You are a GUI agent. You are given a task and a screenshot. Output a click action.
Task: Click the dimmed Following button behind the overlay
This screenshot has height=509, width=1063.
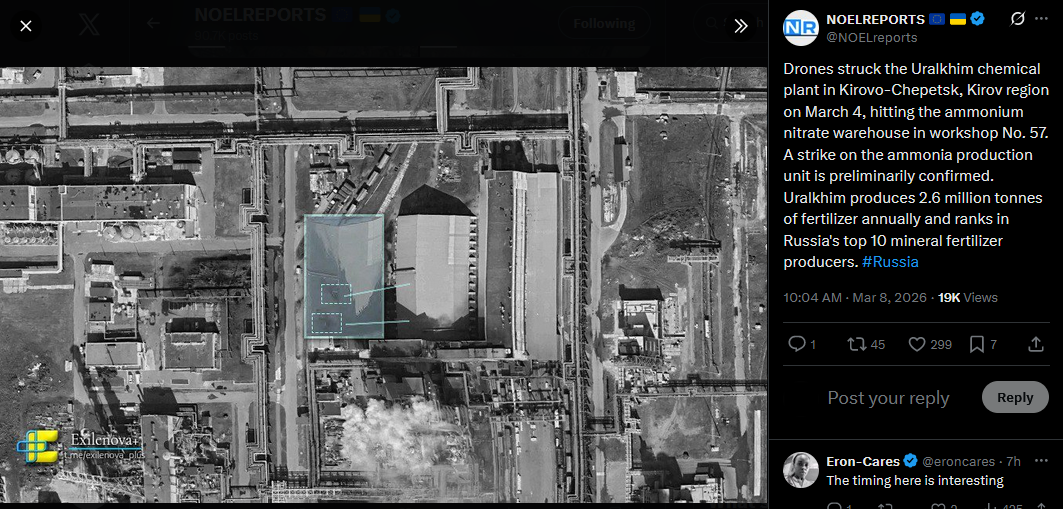(x=604, y=24)
